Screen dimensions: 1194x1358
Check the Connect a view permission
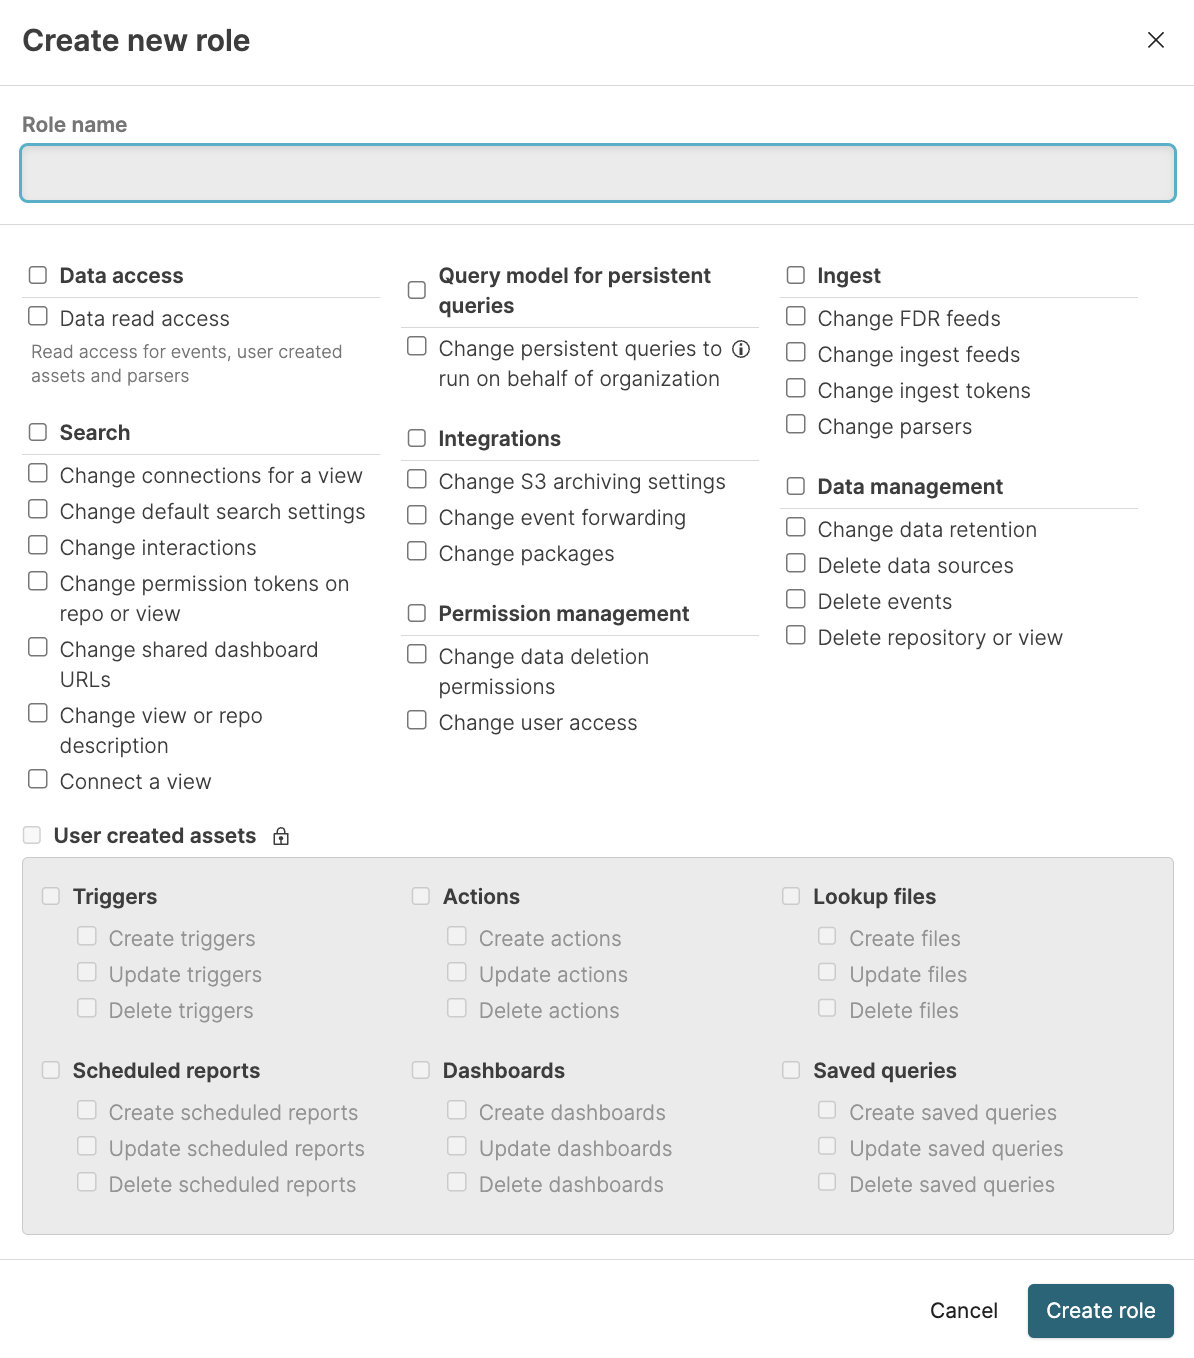38,778
